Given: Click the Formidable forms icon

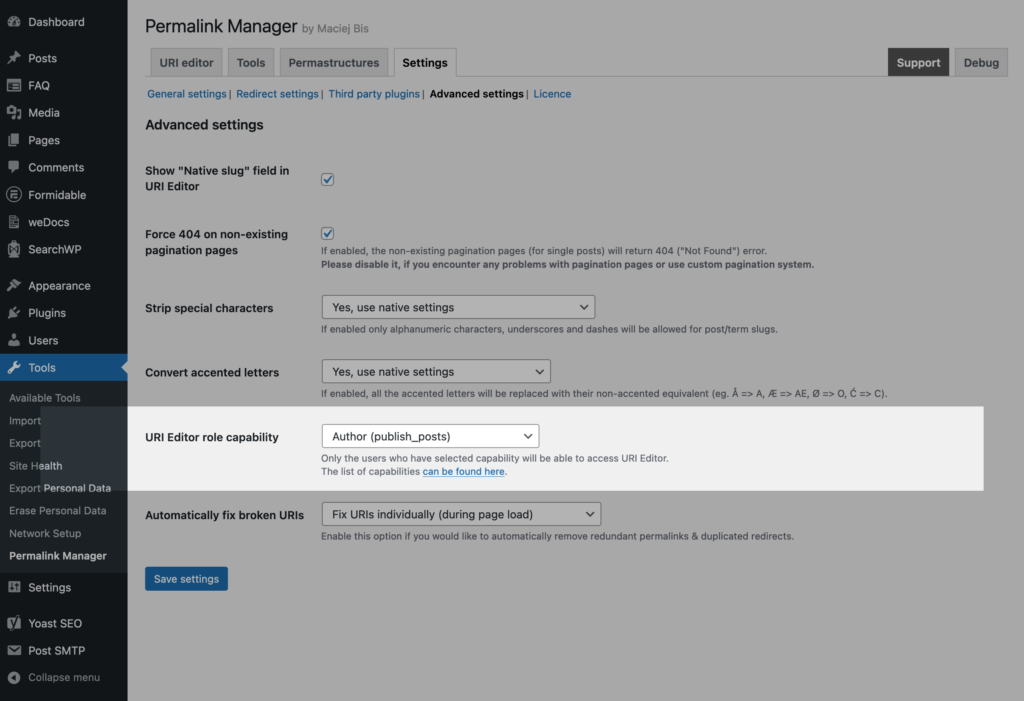Looking at the screenshot, I should pos(14,195).
